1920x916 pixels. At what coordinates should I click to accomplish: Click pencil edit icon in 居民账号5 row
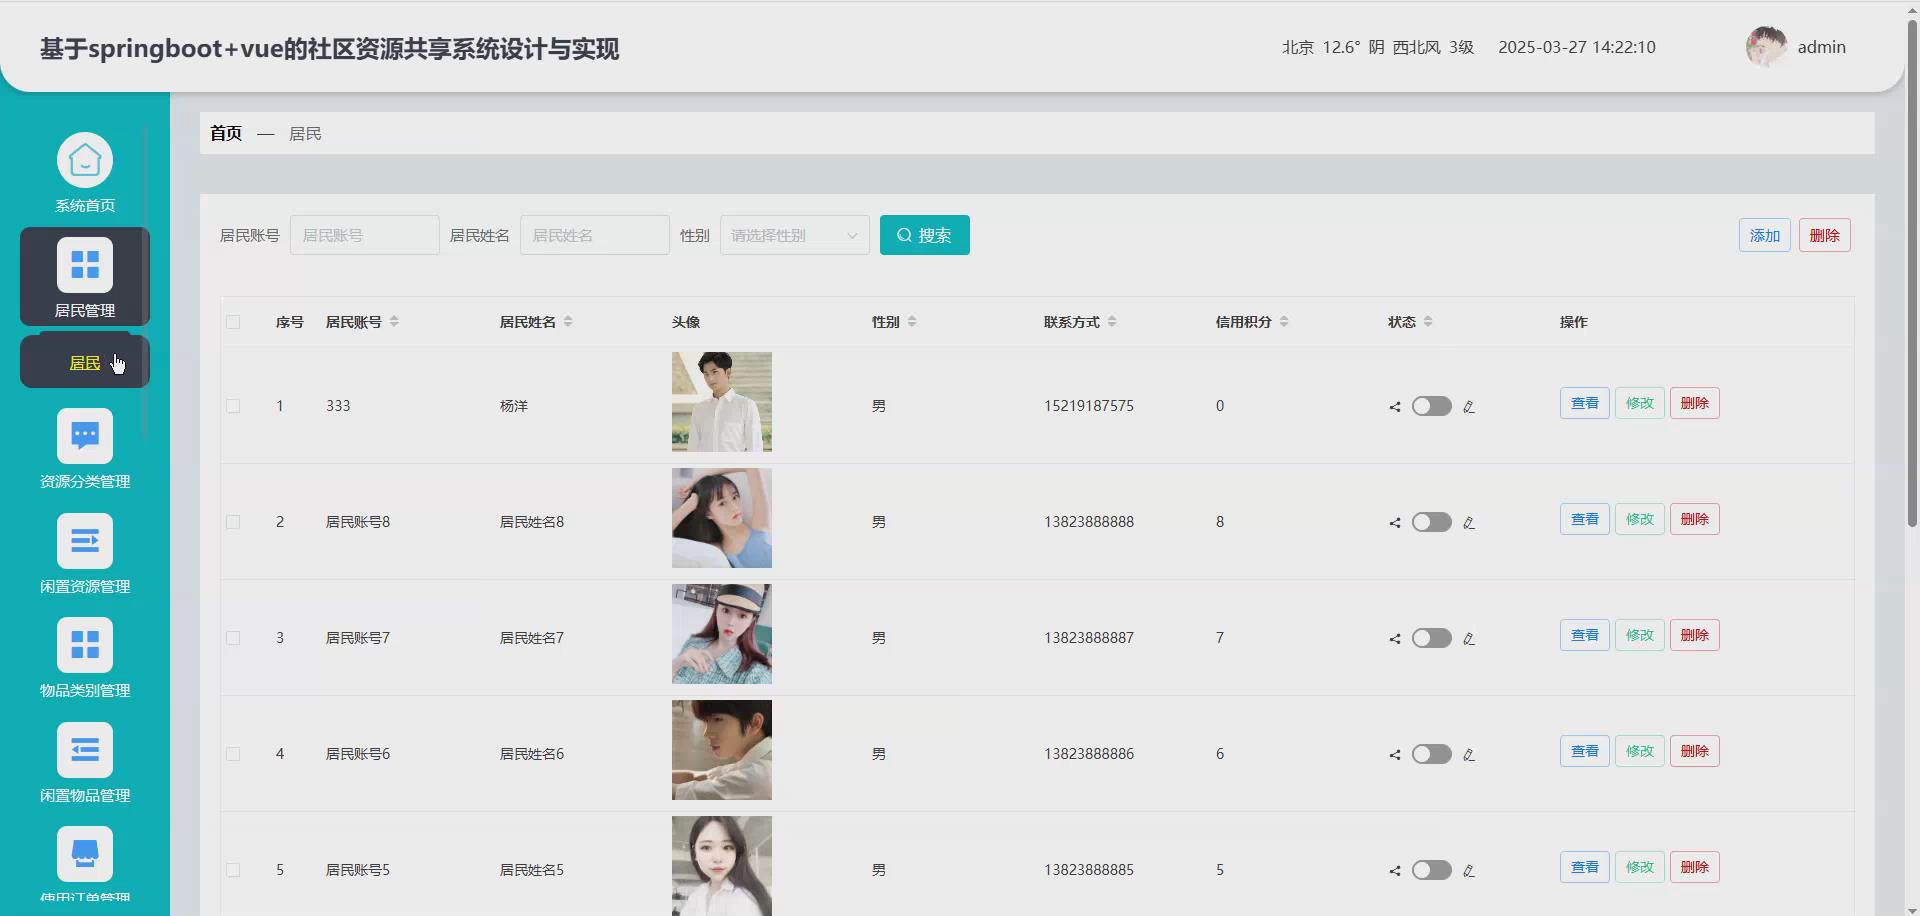pyautogui.click(x=1469, y=871)
